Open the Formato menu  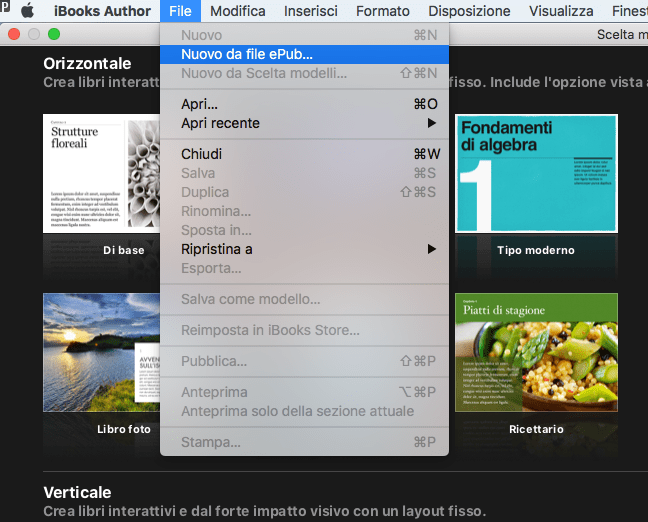tap(383, 11)
